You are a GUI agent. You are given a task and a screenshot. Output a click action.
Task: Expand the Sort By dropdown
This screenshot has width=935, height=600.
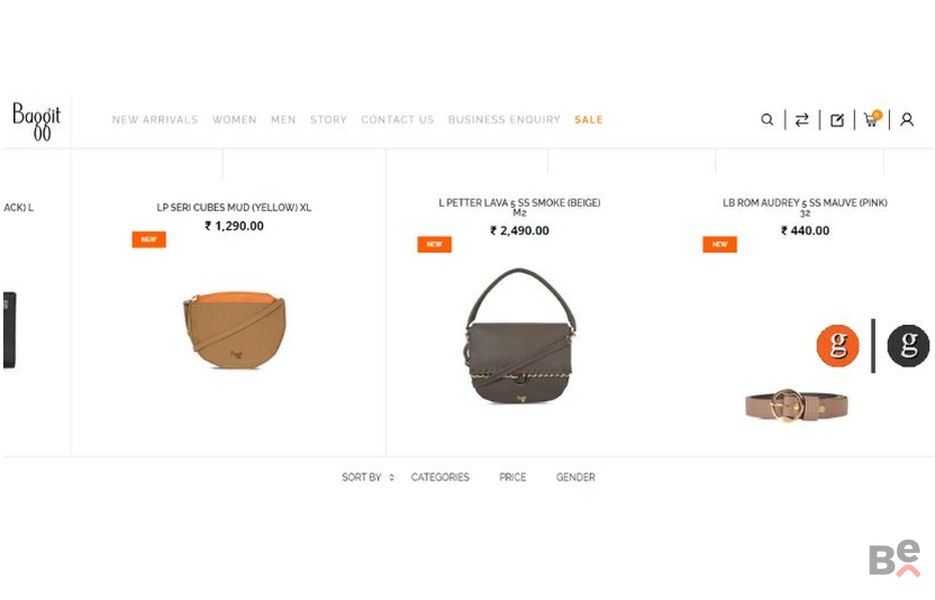coord(368,477)
